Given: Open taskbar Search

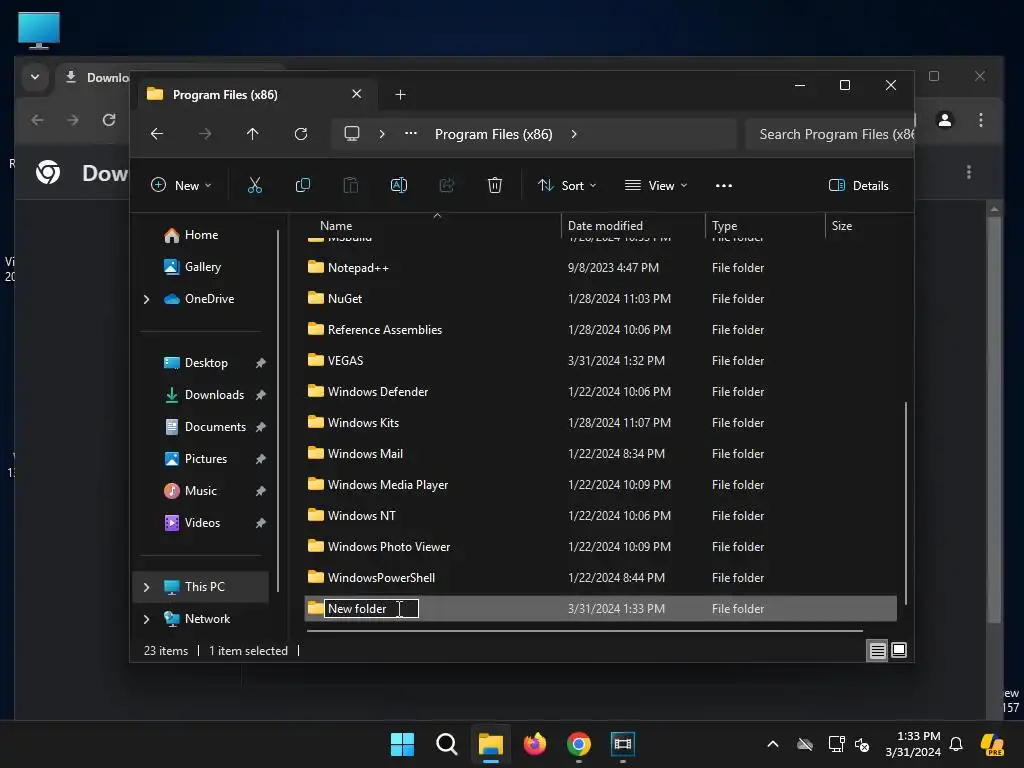Looking at the screenshot, I should pyautogui.click(x=447, y=744).
